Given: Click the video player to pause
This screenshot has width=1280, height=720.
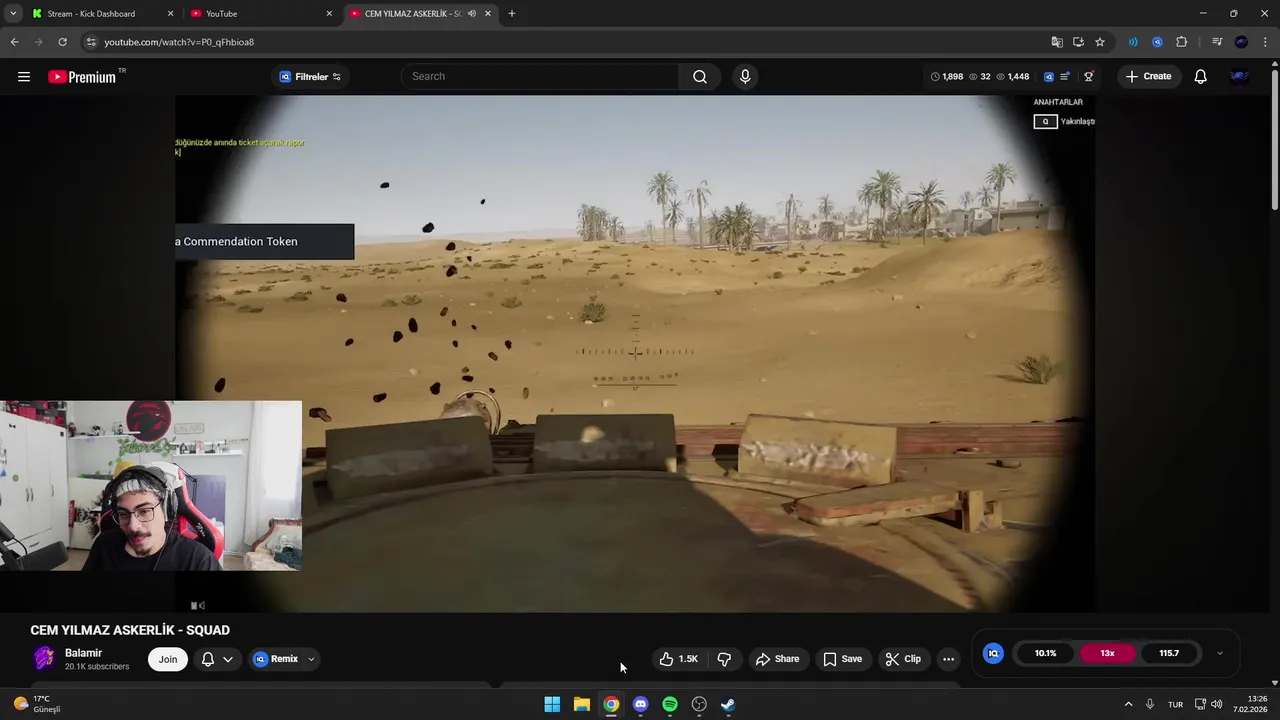Looking at the screenshot, I should click(635, 353).
